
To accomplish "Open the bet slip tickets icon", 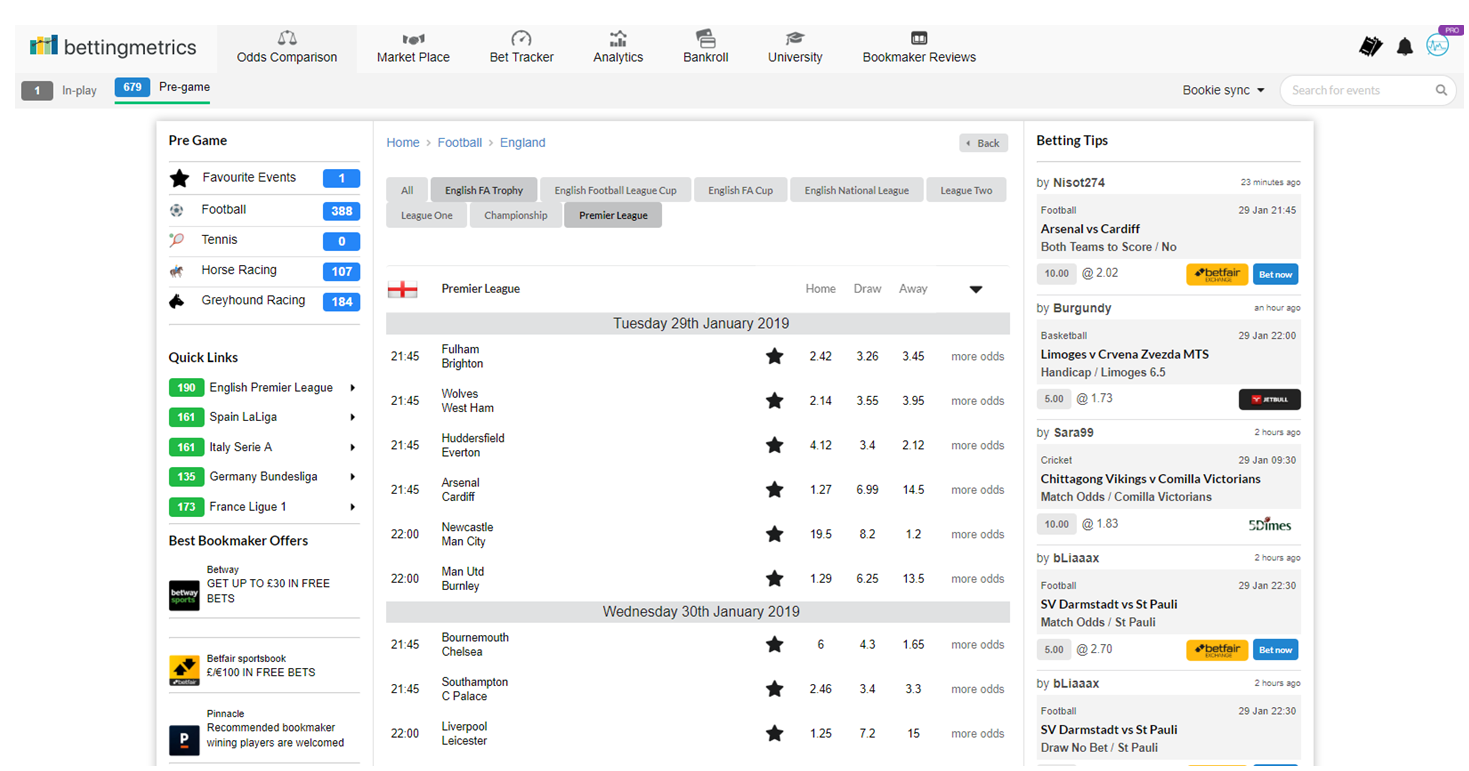I will 1371,46.
